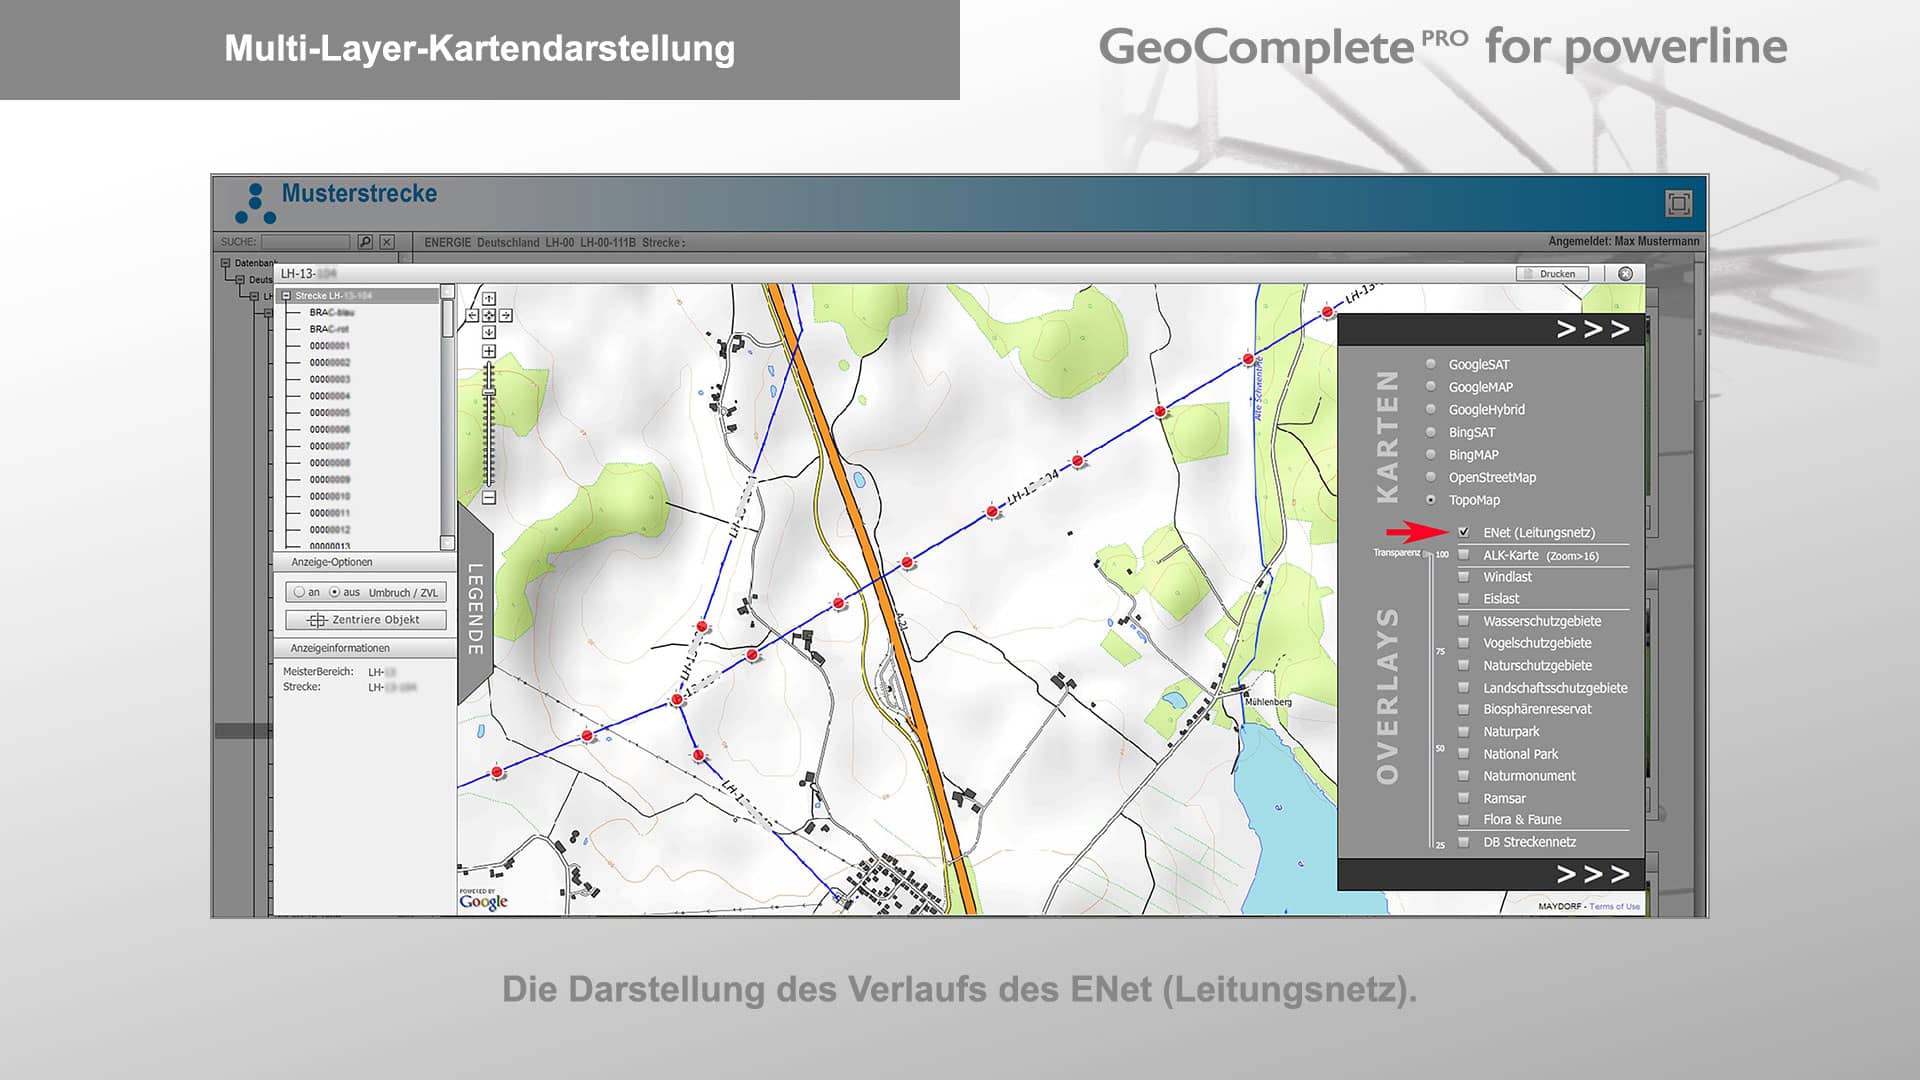Select TopoMap as the base map

(1429, 500)
